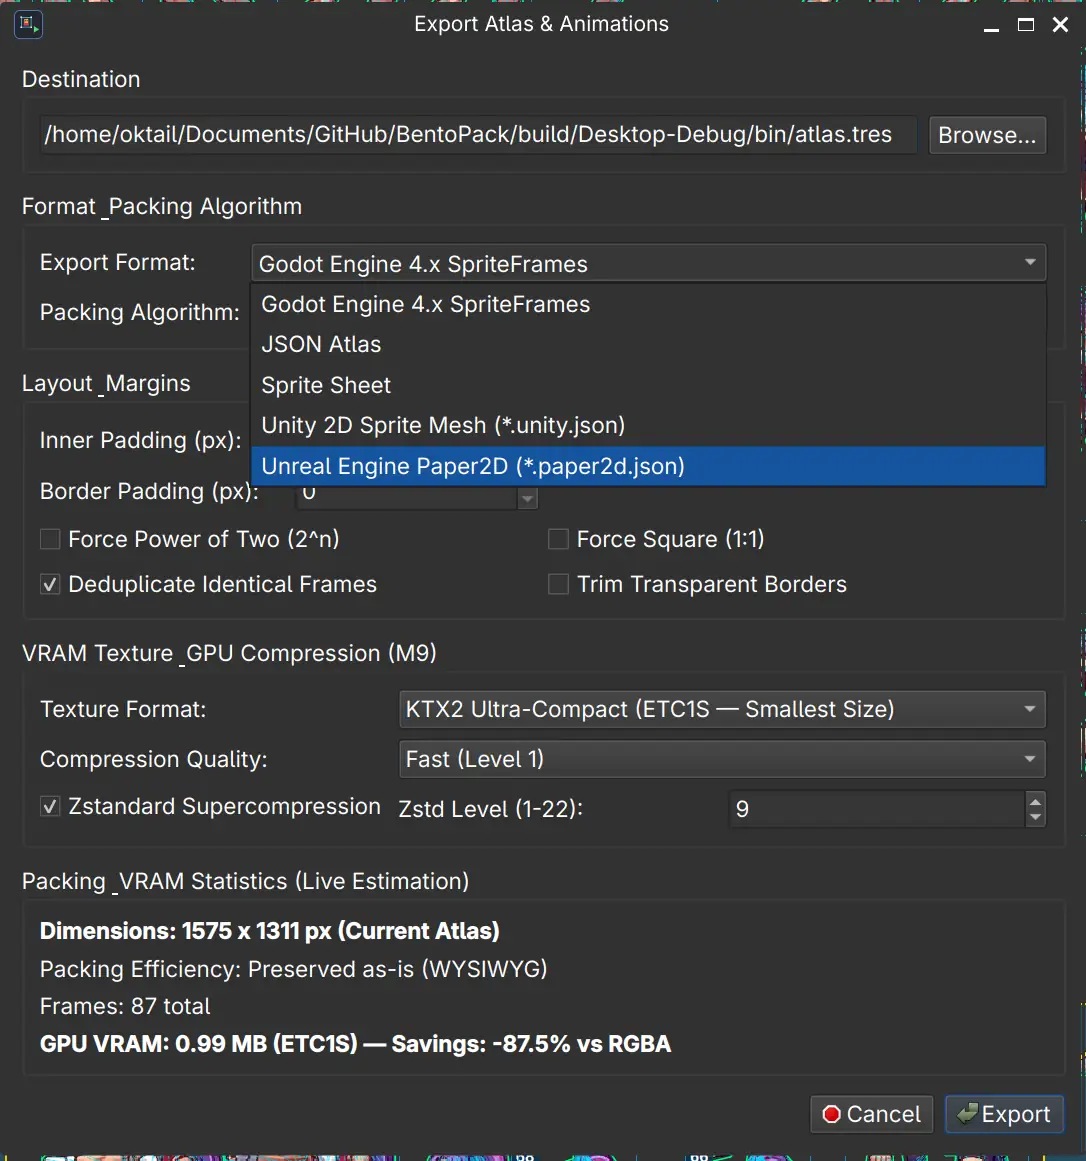Close the Export Atlas dialog
The width and height of the screenshot is (1086, 1161).
tap(1060, 25)
